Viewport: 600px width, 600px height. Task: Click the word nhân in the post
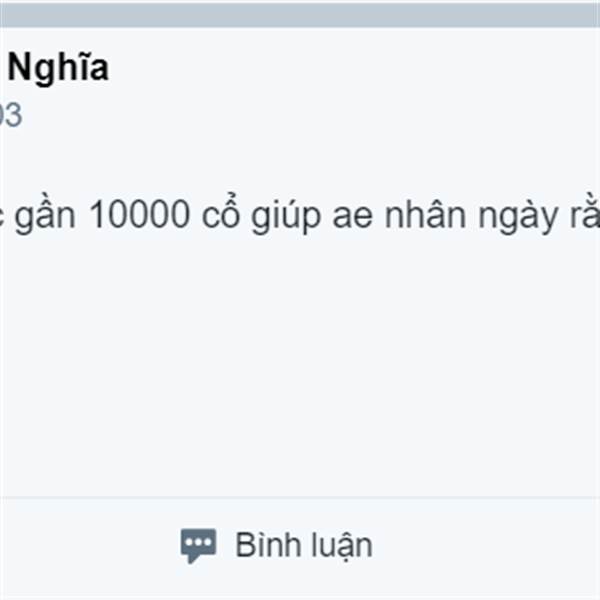coord(425,214)
